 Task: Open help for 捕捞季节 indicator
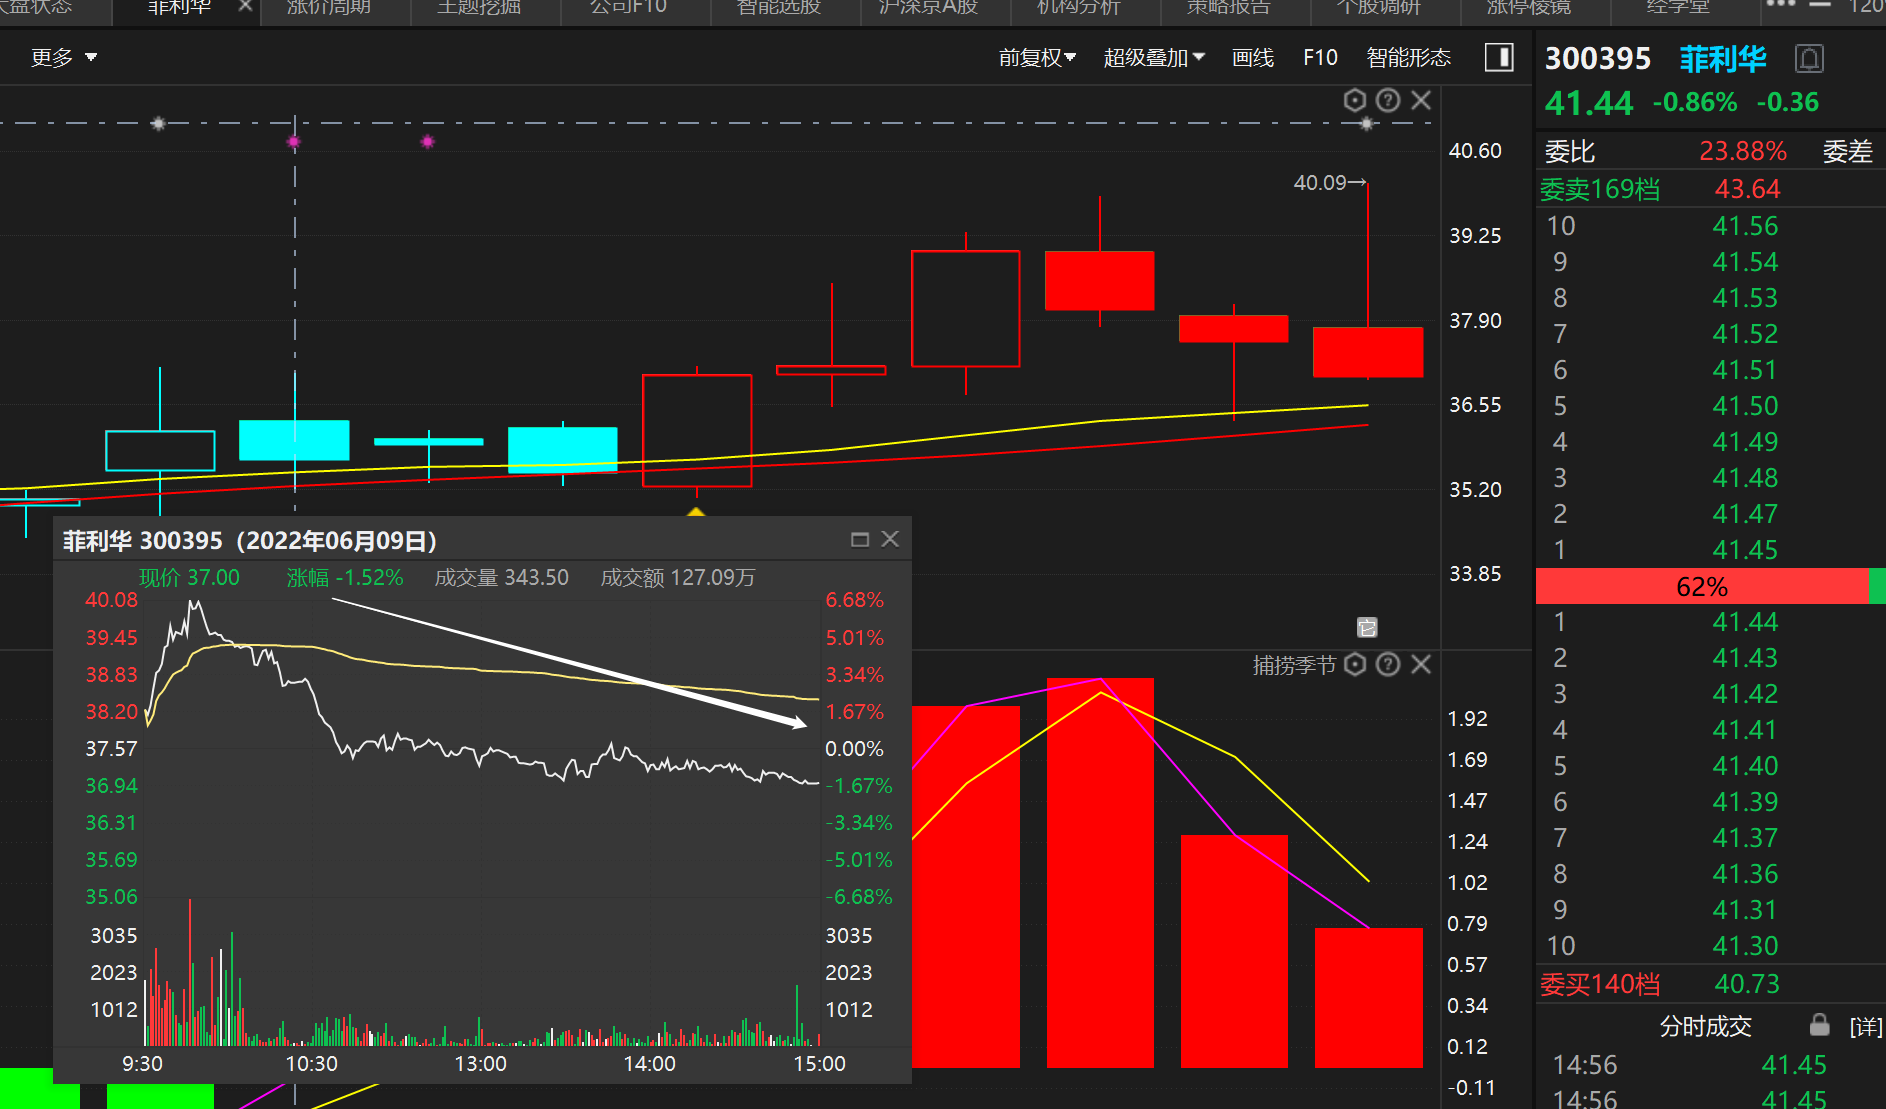[1388, 665]
